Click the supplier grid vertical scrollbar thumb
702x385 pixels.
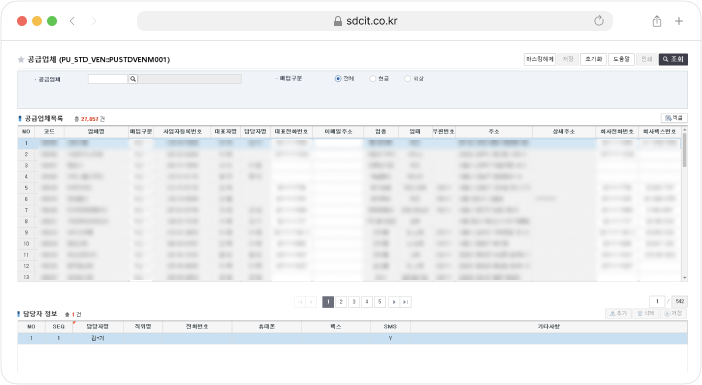point(685,151)
